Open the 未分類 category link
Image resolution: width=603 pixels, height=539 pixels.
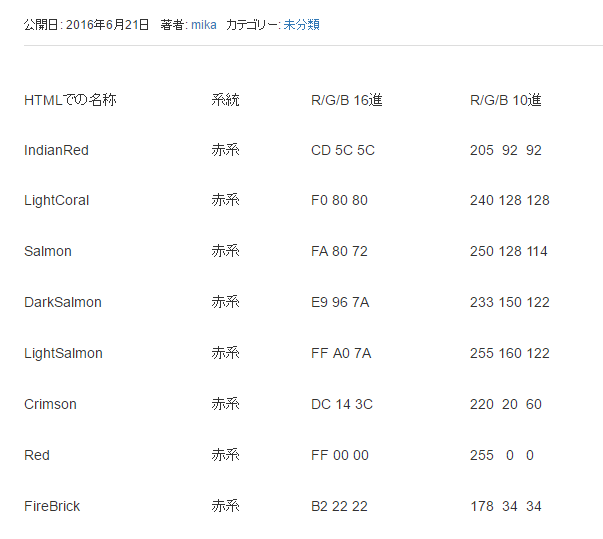(x=302, y=24)
